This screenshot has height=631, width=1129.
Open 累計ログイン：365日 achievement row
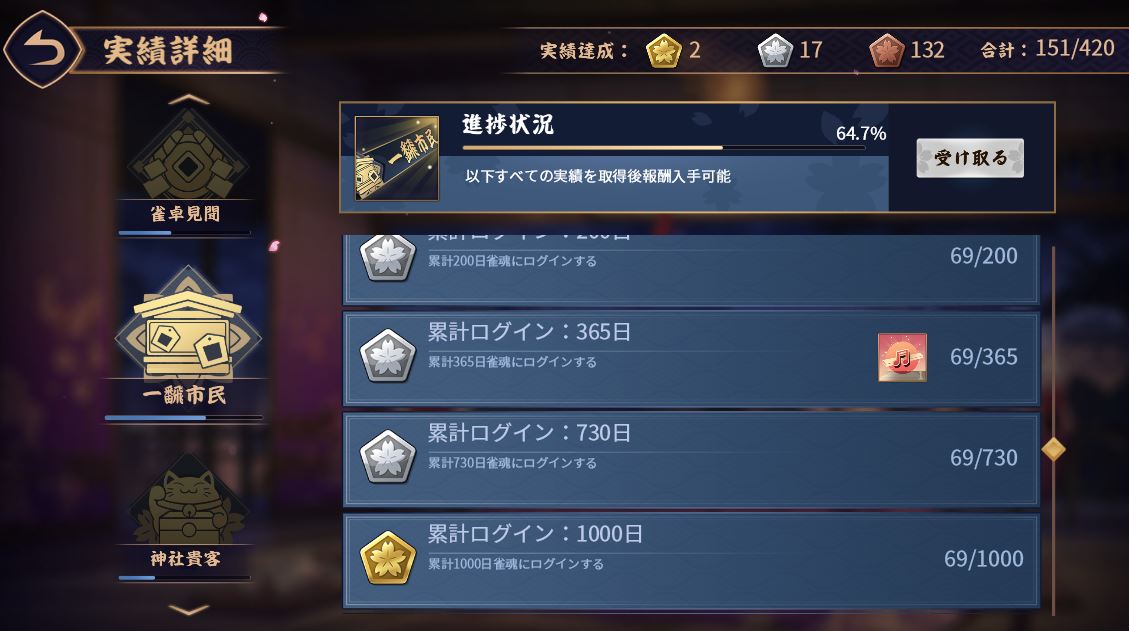tap(691, 357)
